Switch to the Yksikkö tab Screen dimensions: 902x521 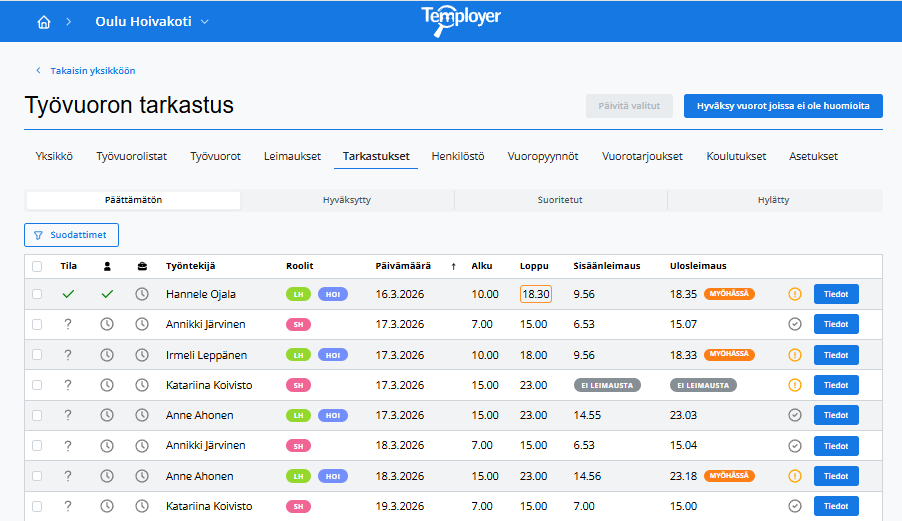pos(54,156)
